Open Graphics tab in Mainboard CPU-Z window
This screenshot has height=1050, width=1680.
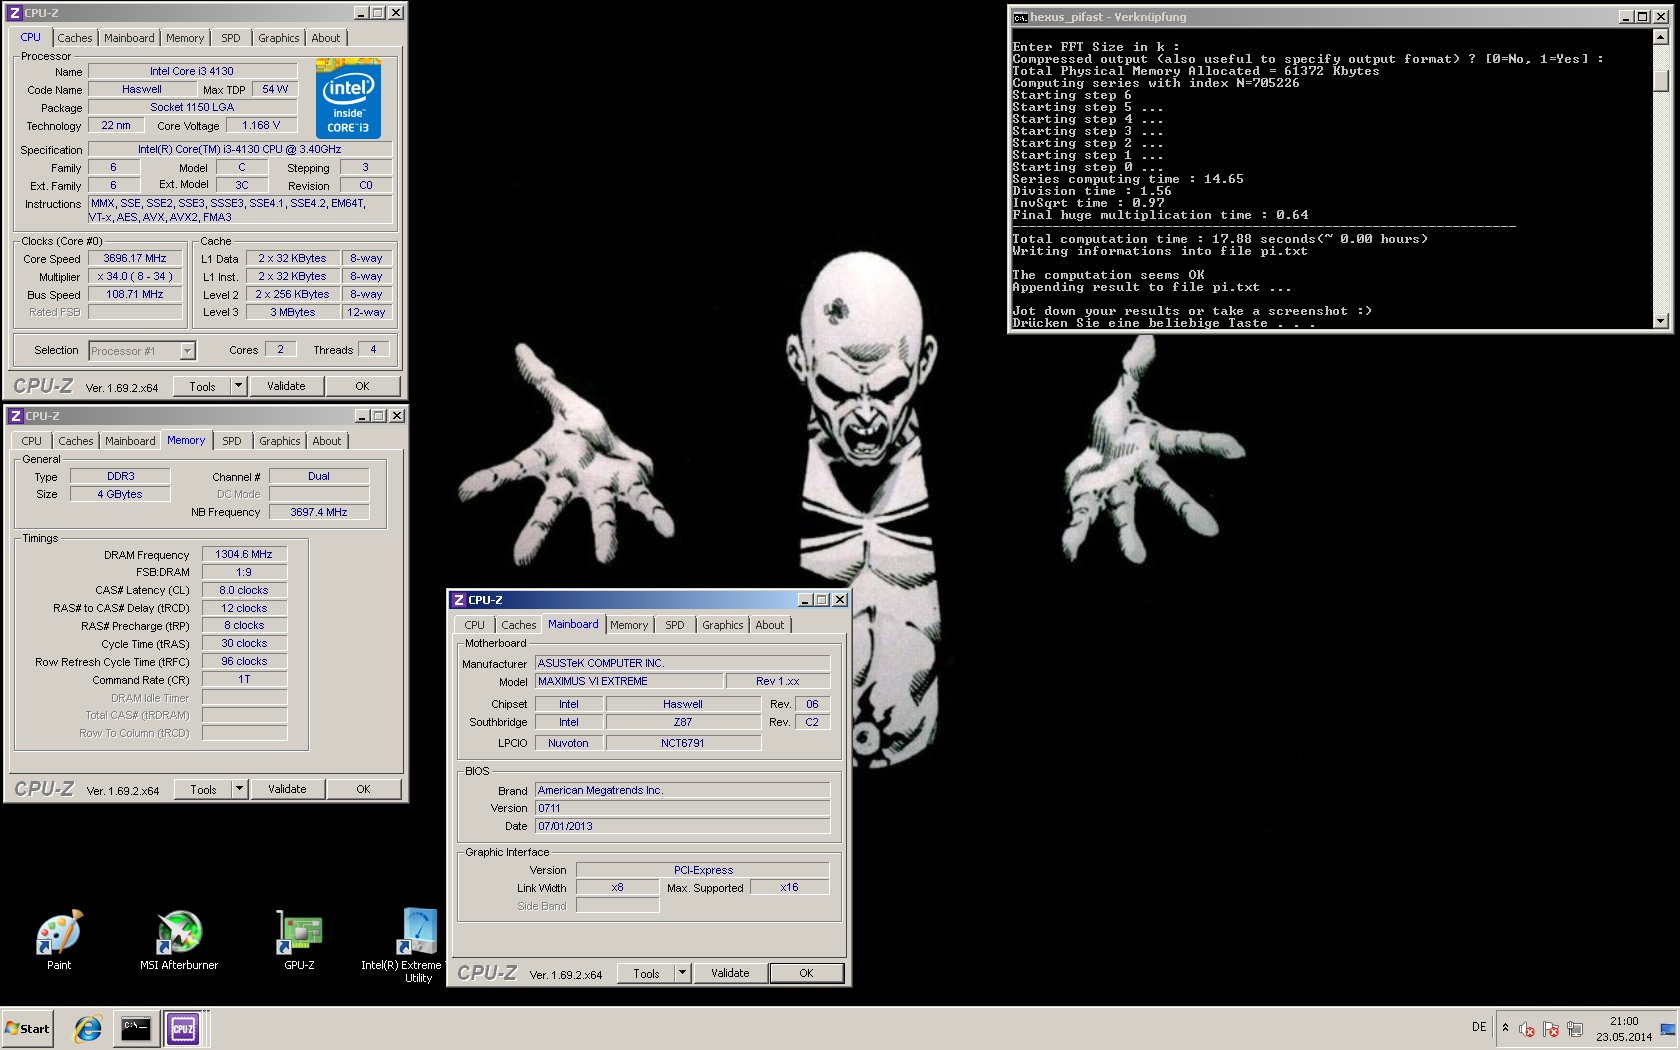tap(722, 625)
